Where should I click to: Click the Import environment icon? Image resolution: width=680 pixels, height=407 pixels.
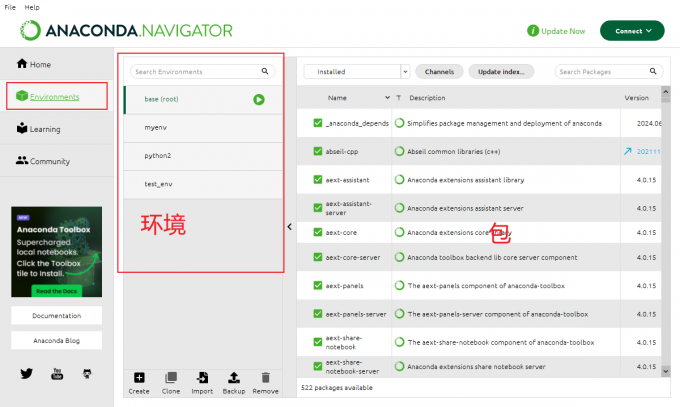(x=202, y=378)
